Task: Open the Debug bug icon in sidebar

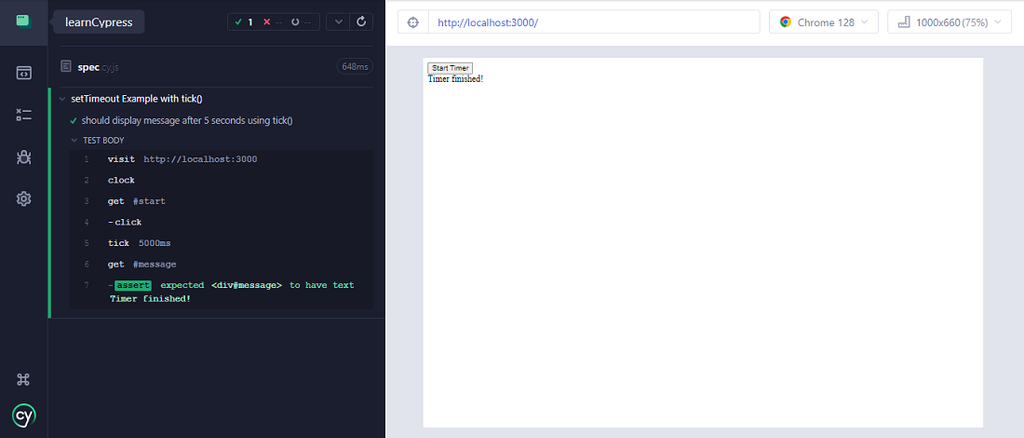Action: tap(24, 157)
